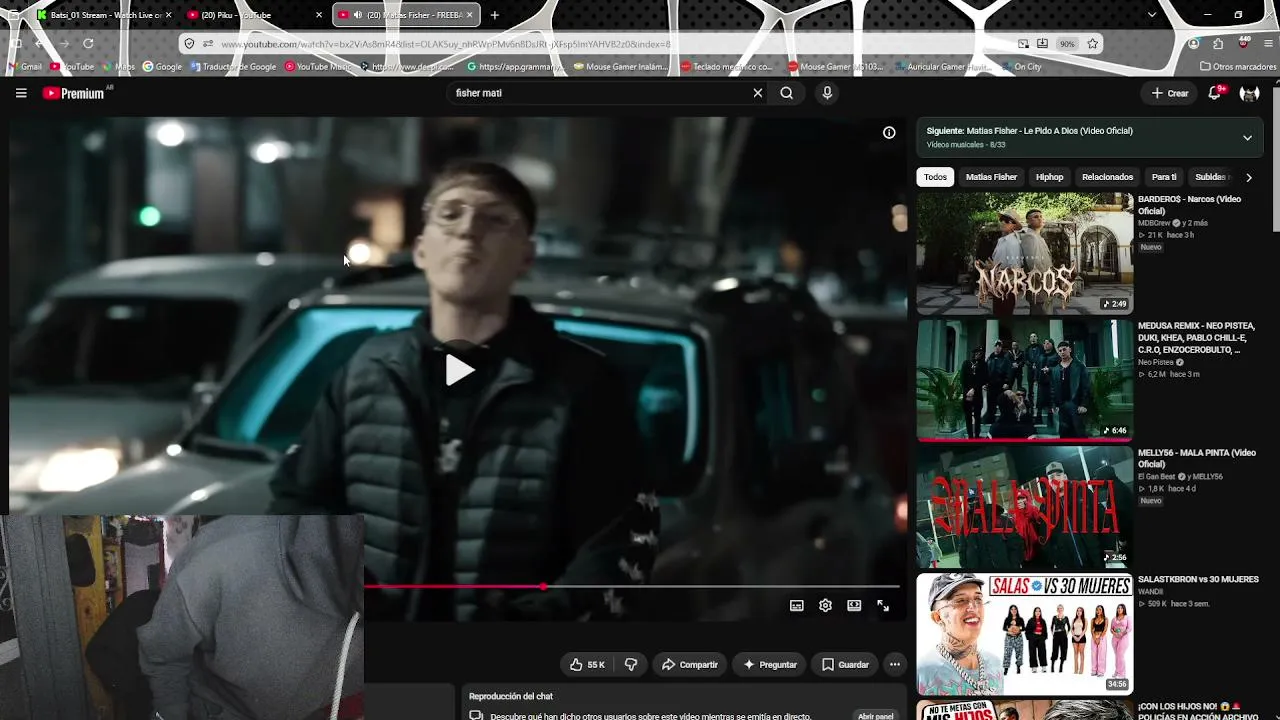Select the Matias Fisher filter chip
This screenshot has width=1280, height=720.
[991, 177]
